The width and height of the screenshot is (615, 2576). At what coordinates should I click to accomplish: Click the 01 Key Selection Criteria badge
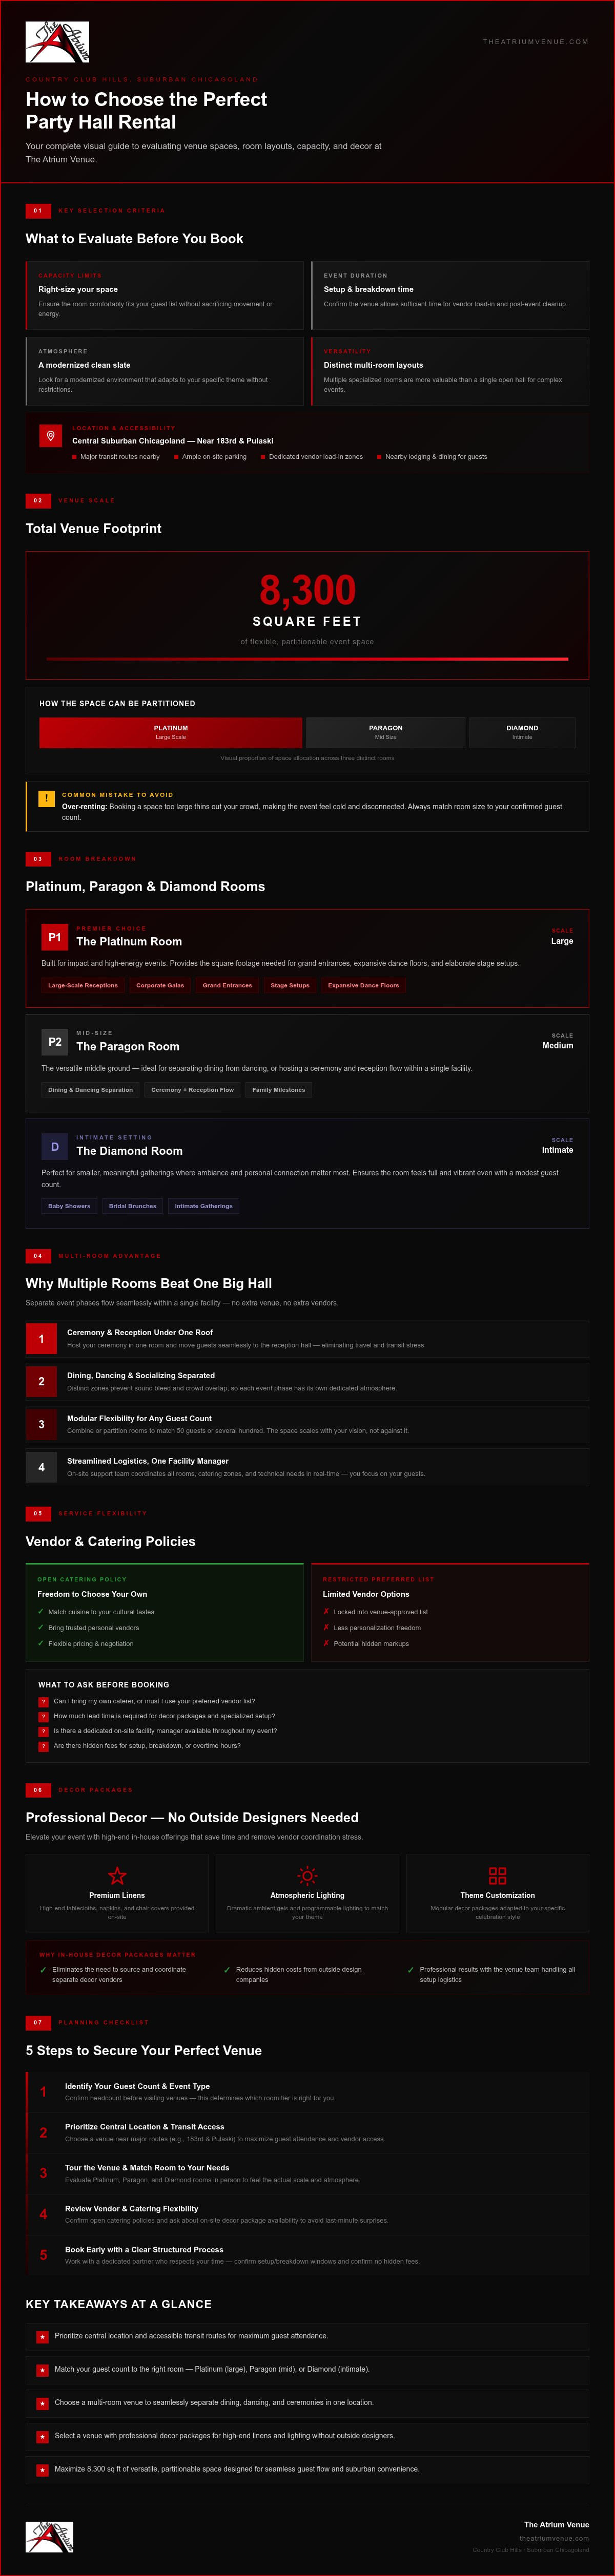[38, 211]
